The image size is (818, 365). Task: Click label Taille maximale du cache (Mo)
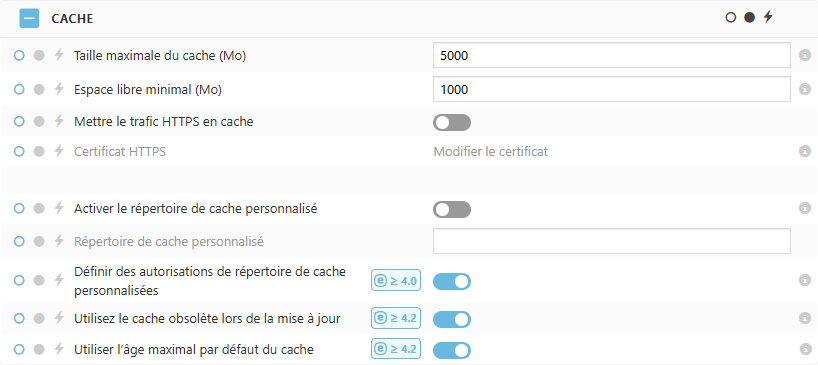160,55
